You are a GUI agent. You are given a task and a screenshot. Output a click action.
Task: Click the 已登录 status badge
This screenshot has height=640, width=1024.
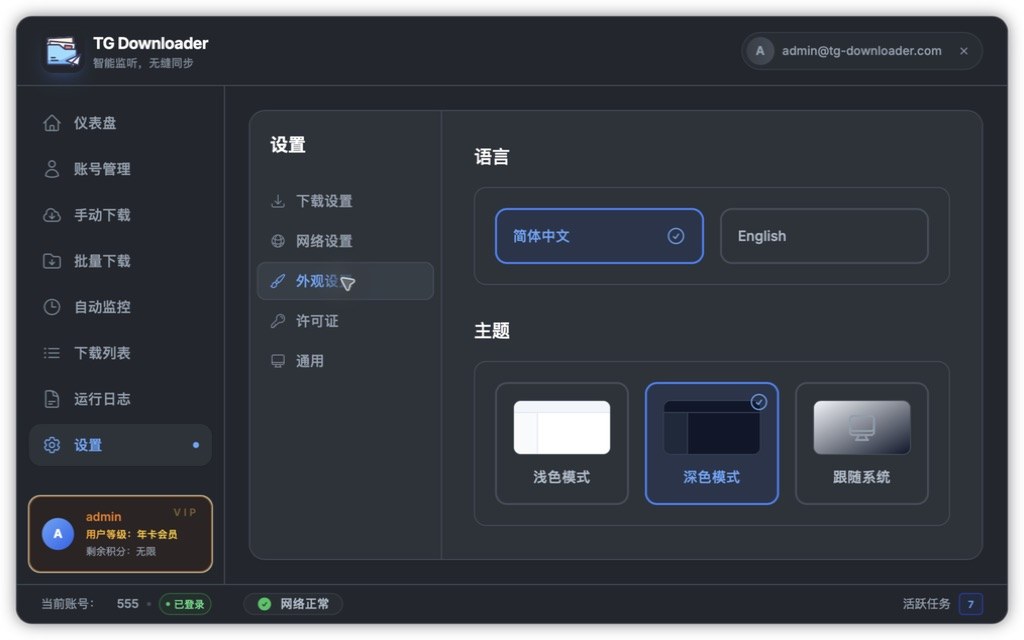[x=185, y=604]
